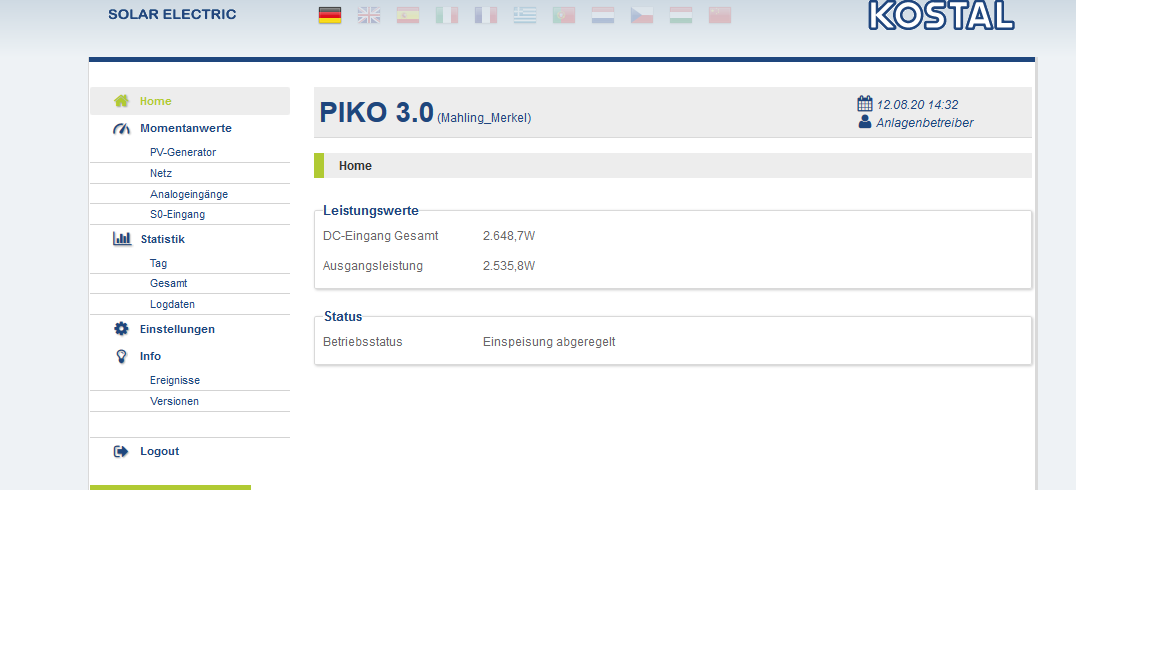The image size is (1152, 648).
Task: Click the Logout arrow icon
Action: [121, 451]
